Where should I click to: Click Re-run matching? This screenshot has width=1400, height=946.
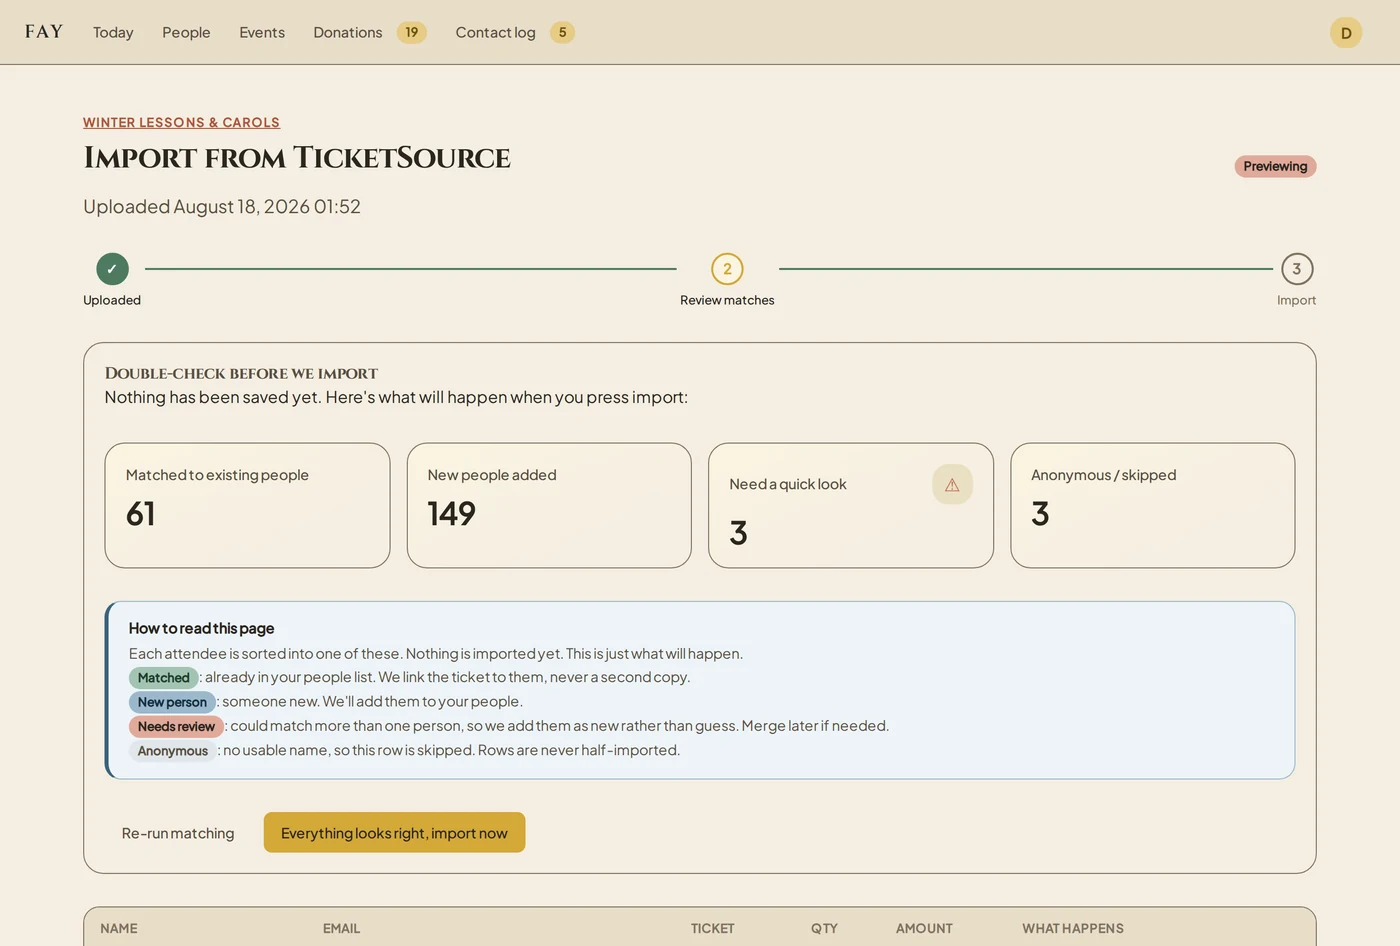(x=178, y=833)
